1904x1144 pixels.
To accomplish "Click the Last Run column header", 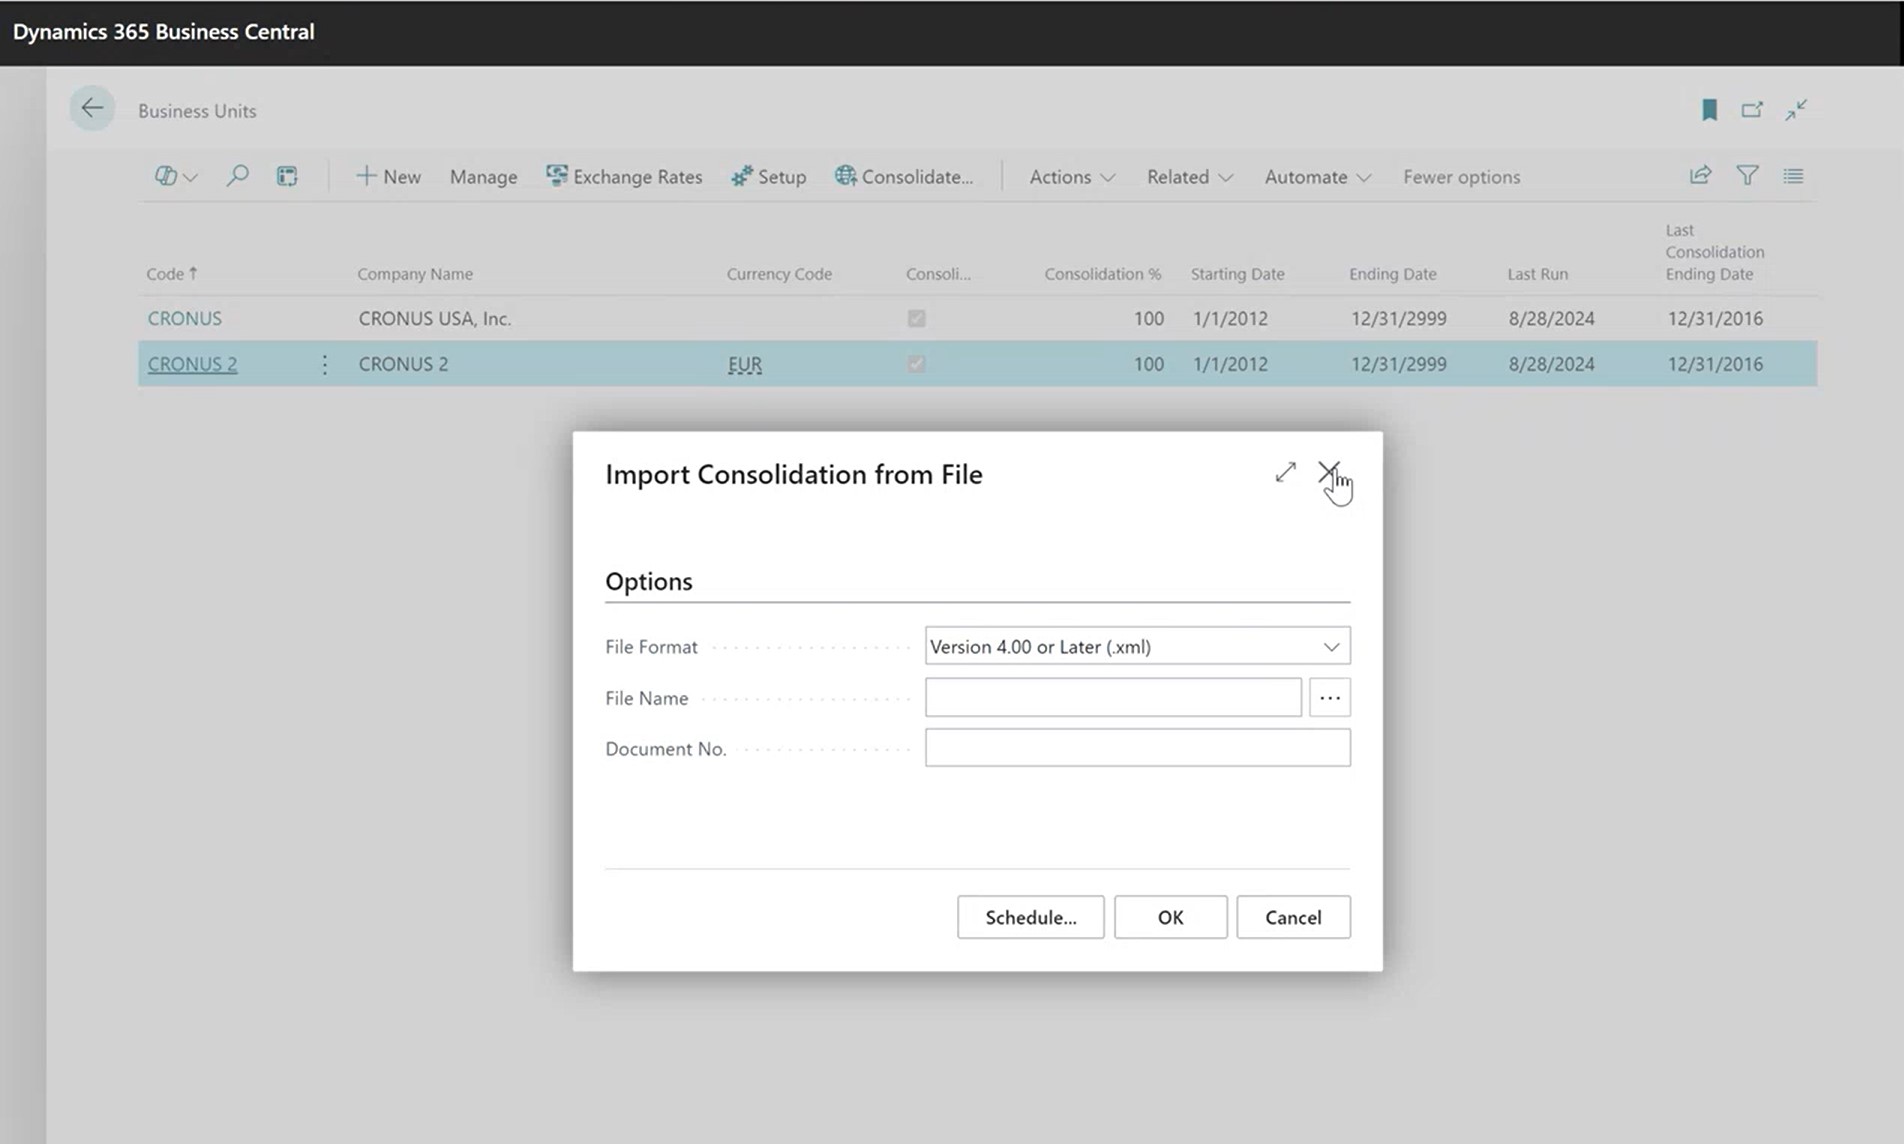I will pos(1537,273).
